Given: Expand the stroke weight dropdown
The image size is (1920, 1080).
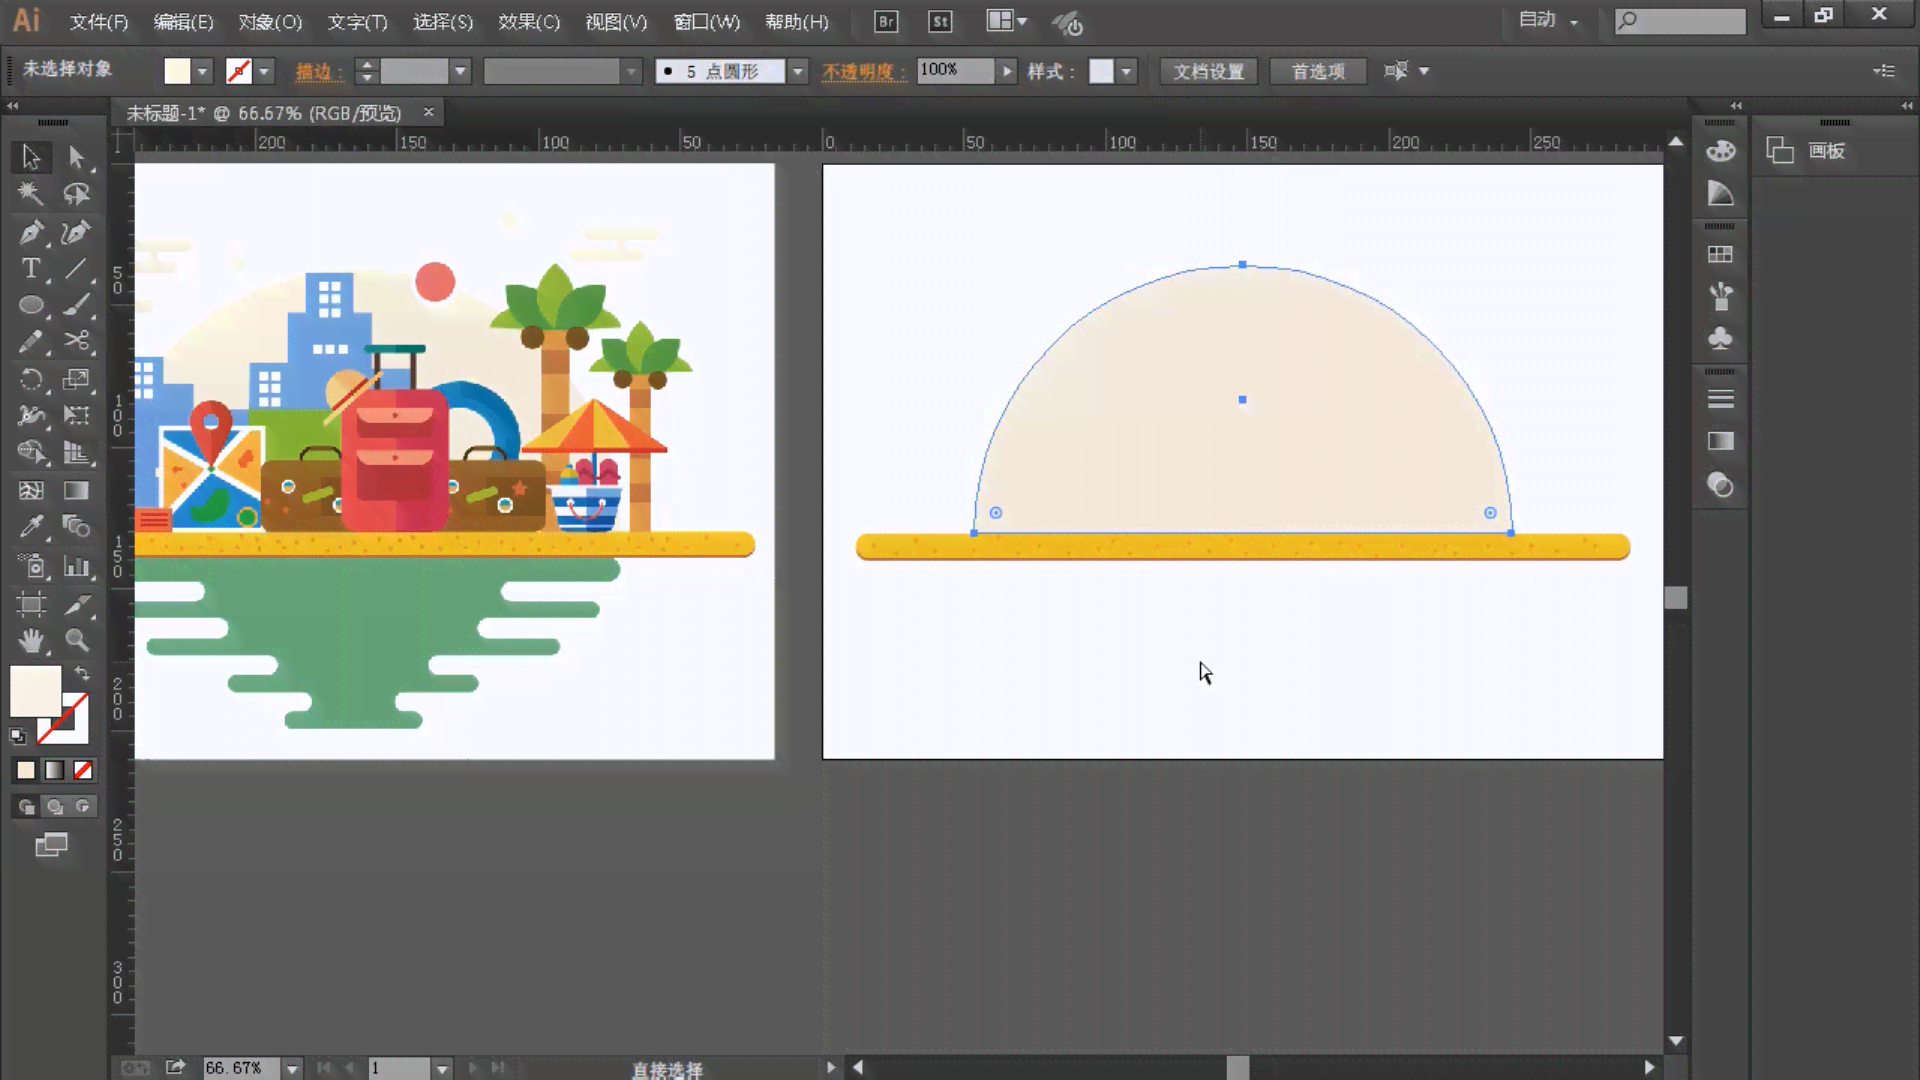Looking at the screenshot, I should [x=460, y=71].
